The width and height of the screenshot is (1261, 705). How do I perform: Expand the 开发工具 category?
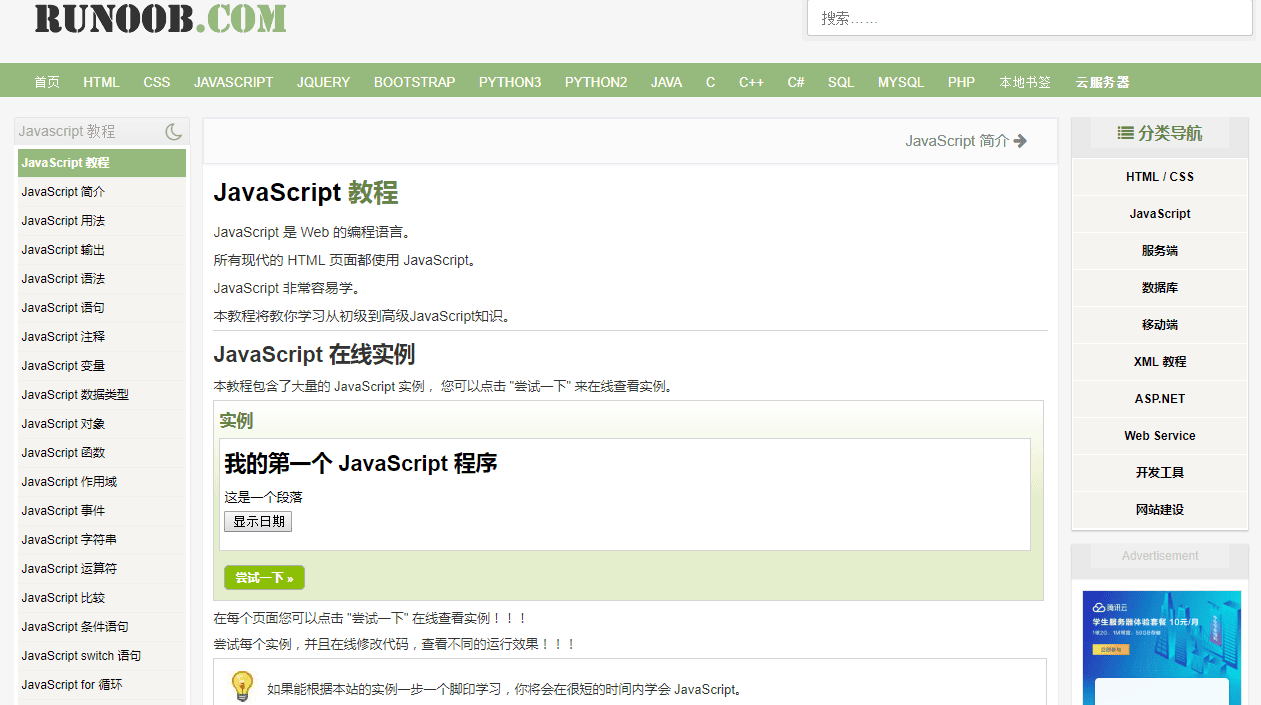pos(1159,473)
